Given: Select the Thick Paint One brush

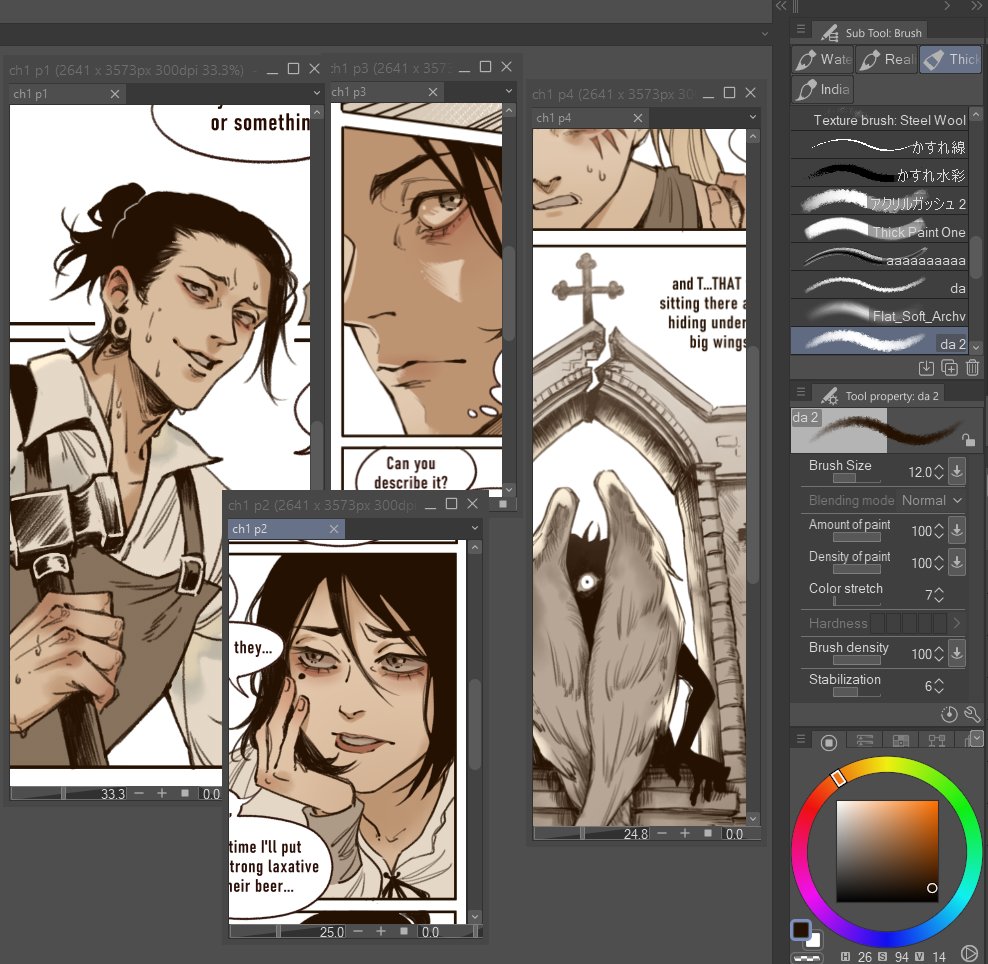Looking at the screenshot, I should pyautogui.click(x=880, y=231).
